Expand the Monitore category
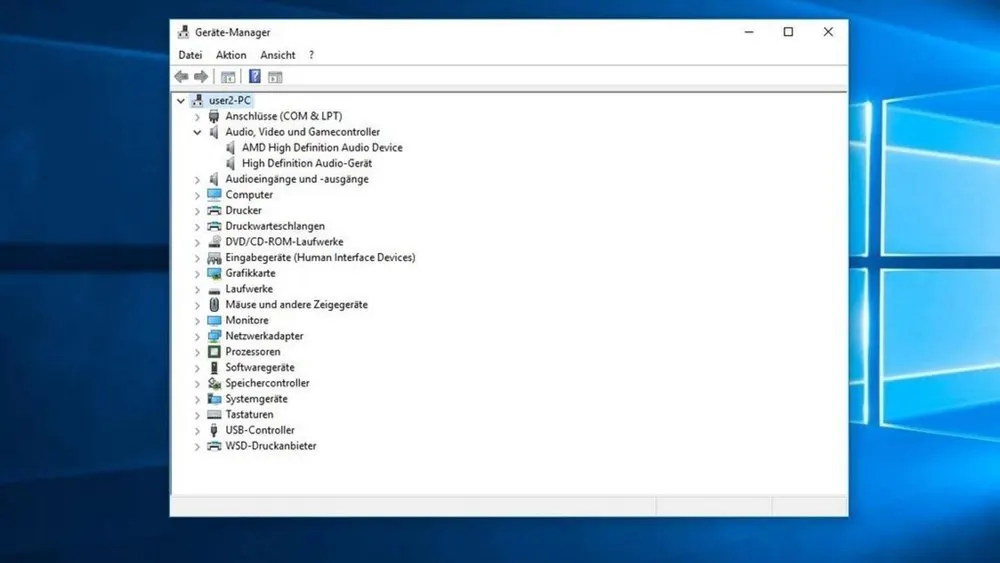Image resolution: width=1000 pixels, height=563 pixels. pos(197,321)
